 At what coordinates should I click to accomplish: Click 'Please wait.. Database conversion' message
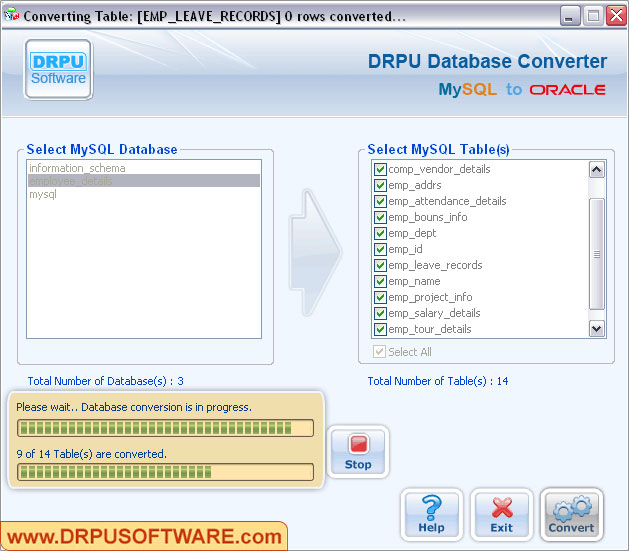click(134, 407)
